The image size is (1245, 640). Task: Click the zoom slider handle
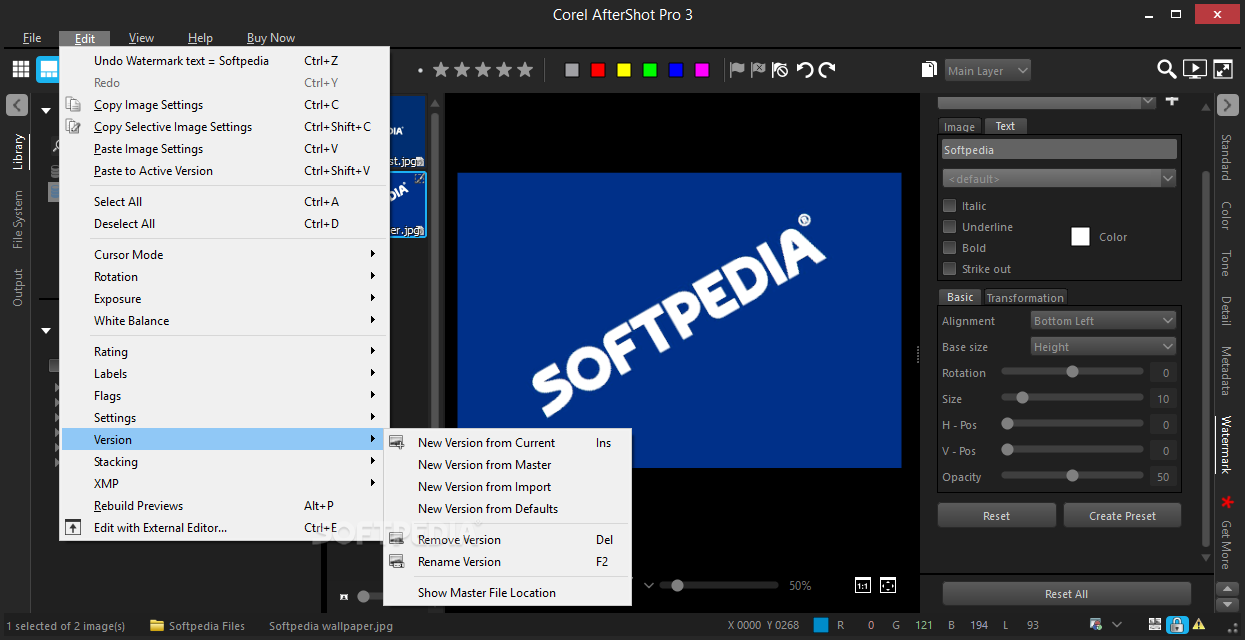point(677,585)
